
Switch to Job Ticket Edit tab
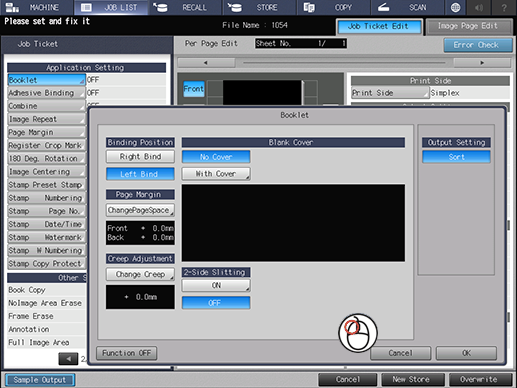(x=378, y=27)
